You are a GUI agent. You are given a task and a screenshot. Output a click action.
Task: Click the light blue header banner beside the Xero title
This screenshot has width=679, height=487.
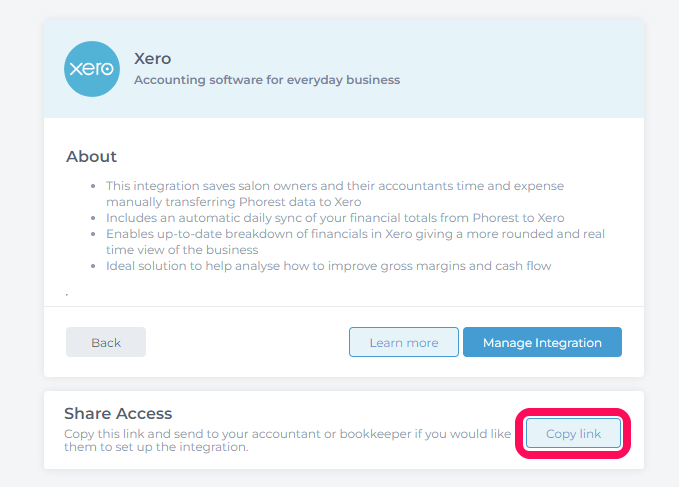coord(520,69)
